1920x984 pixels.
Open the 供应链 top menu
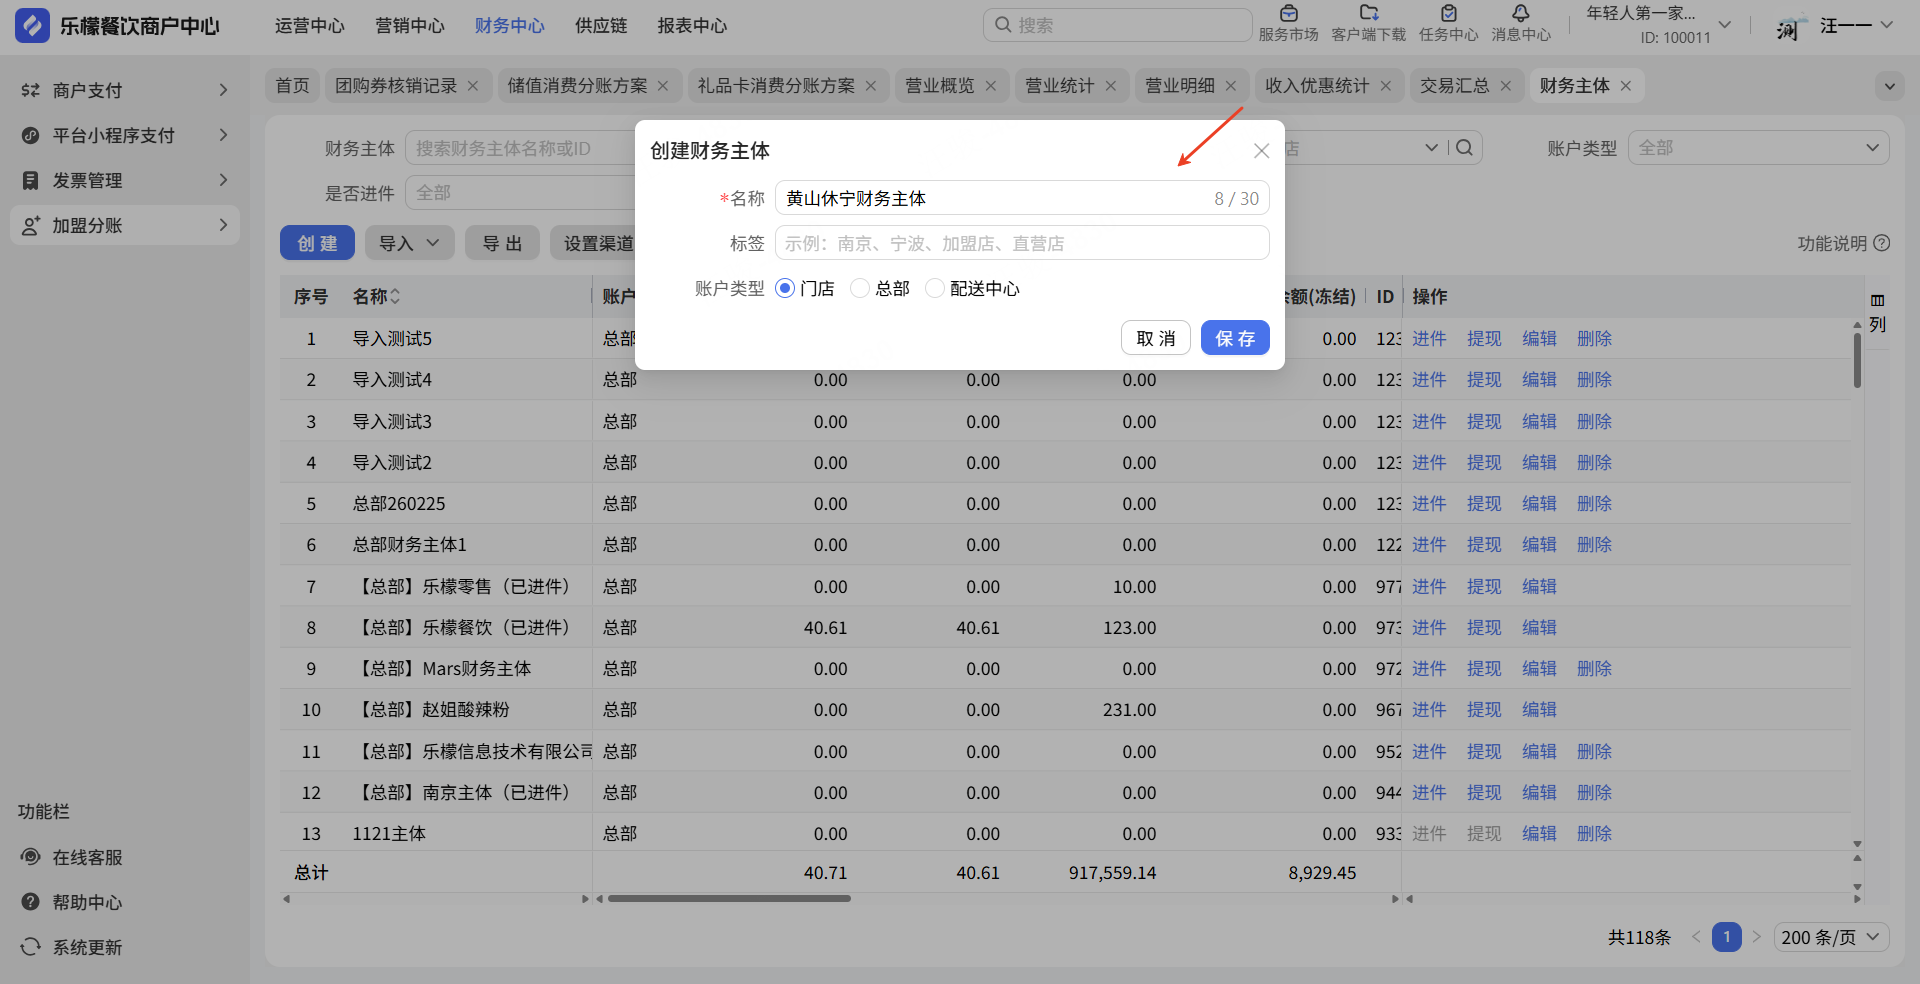coord(601,26)
